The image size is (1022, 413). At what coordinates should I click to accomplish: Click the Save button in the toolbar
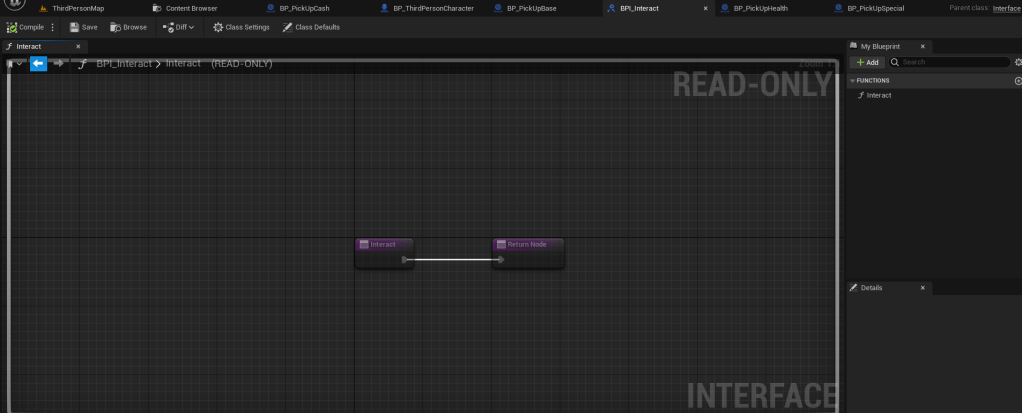click(x=83, y=27)
